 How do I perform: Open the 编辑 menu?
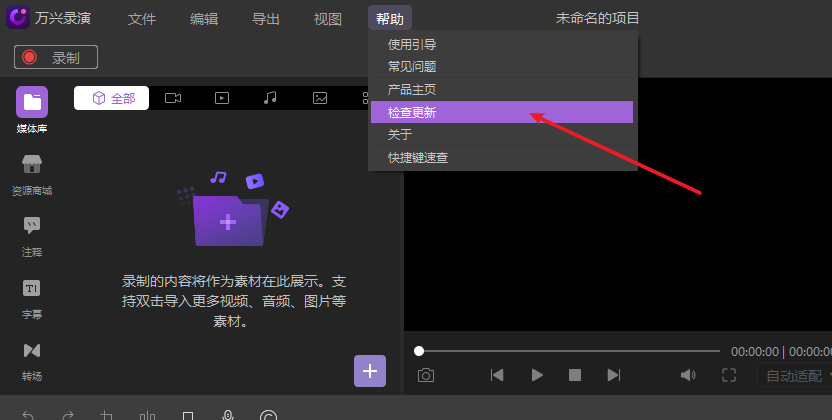click(204, 19)
